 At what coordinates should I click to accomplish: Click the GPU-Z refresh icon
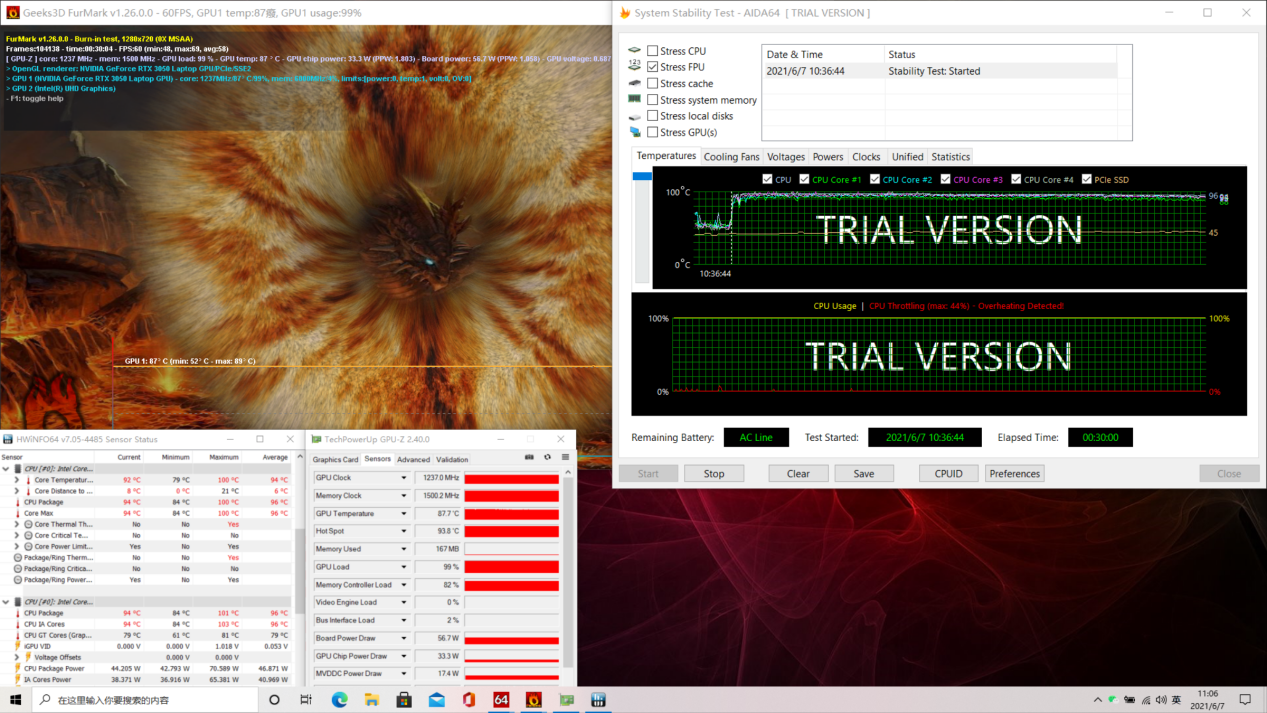coord(547,458)
